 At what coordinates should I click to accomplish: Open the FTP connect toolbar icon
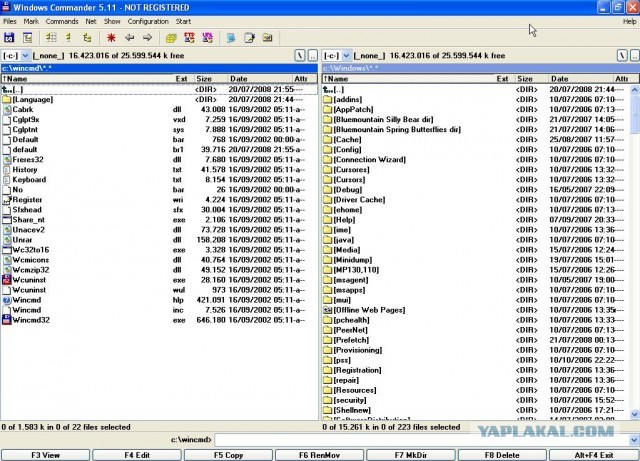pyautogui.click(x=189, y=38)
